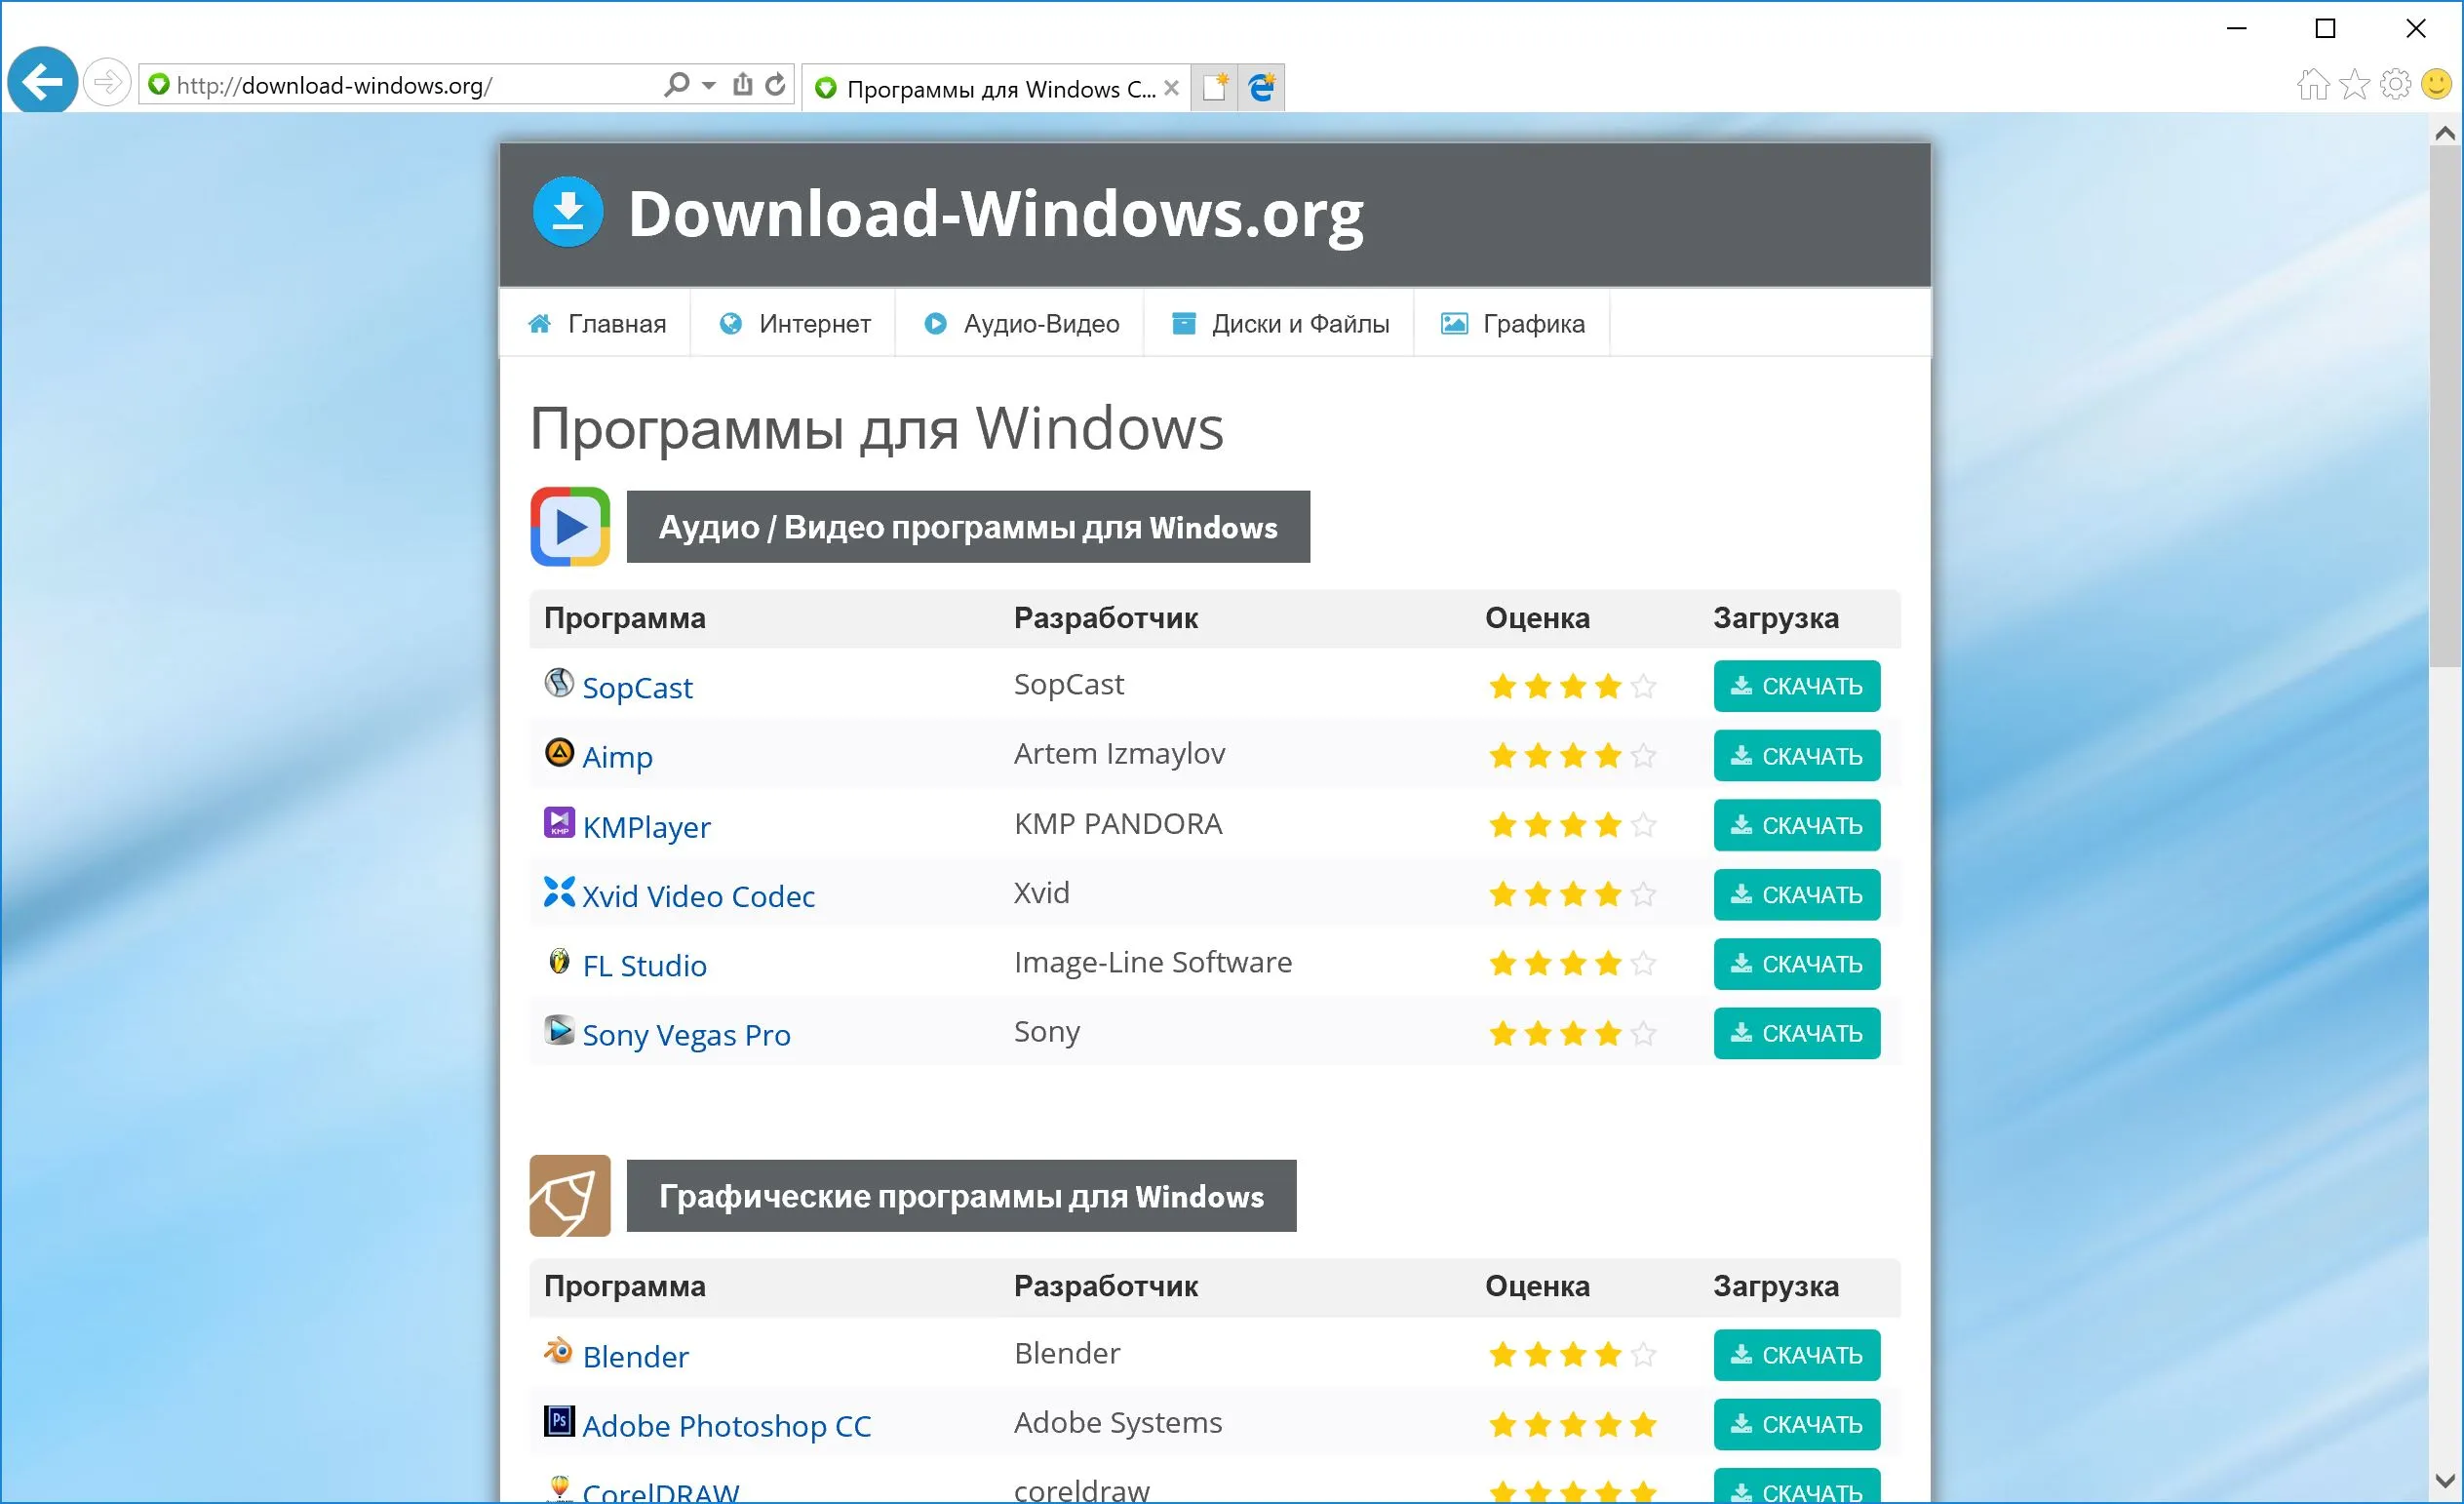Viewport: 2464px width, 1504px height.
Task: Click 'Графические программы для Windows' heading
Action: click(x=961, y=1196)
